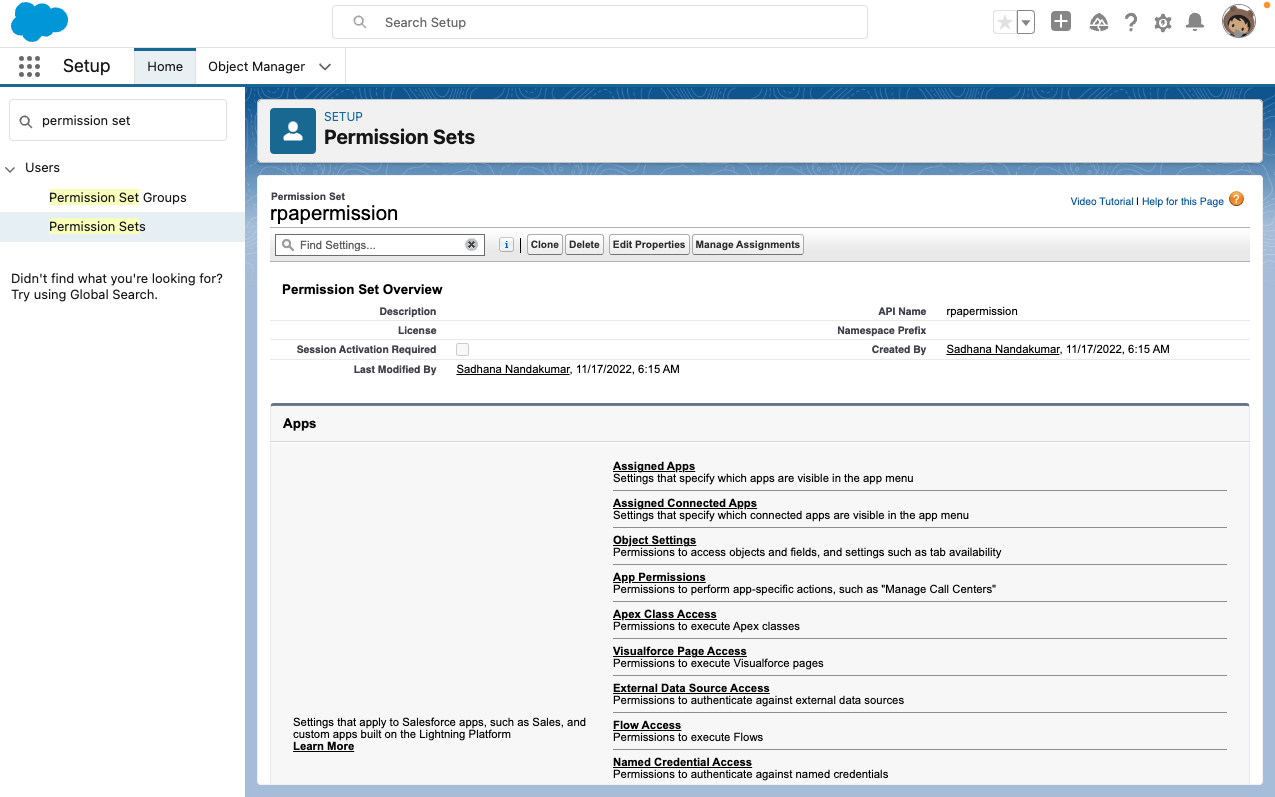Open the Apex Class Access link
Screen dimensions: 1275x797
[x=665, y=614]
